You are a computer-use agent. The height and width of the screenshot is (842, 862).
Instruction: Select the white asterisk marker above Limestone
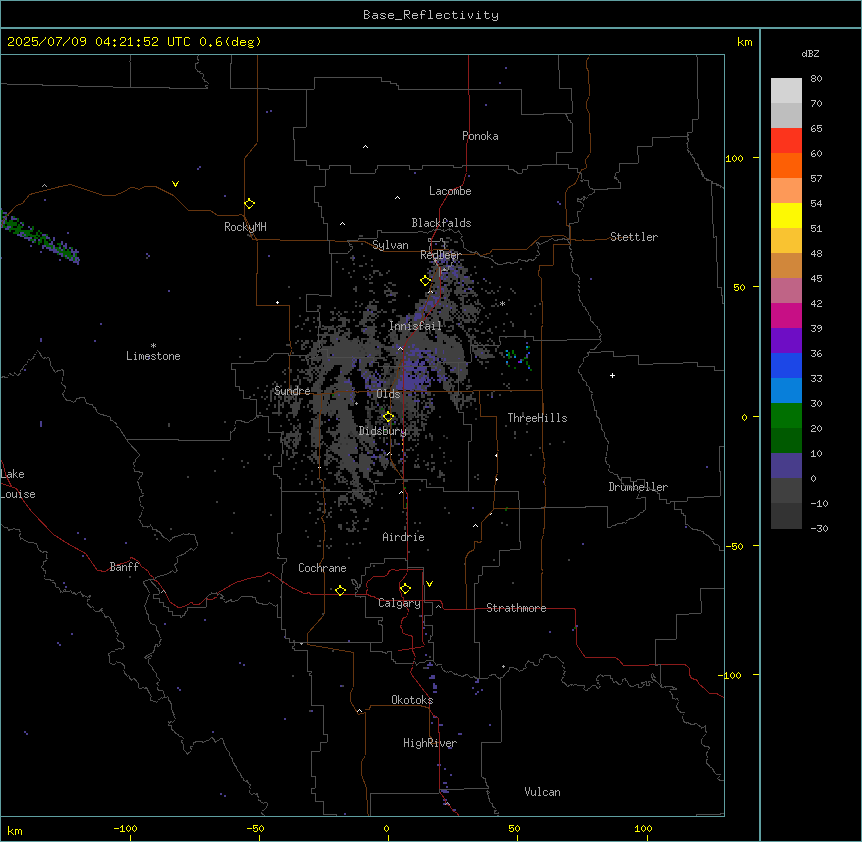click(153, 346)
